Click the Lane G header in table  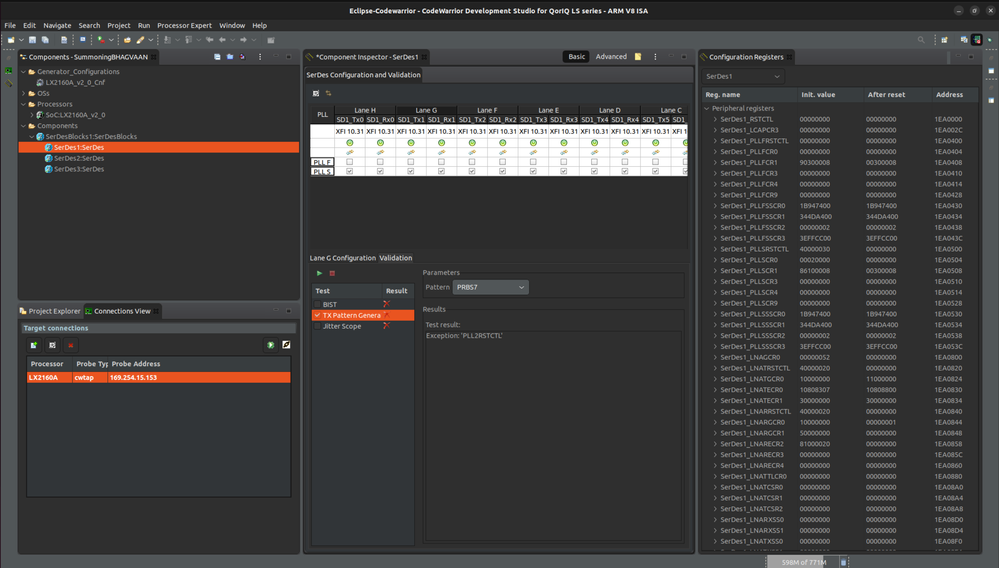click(426, 110)
